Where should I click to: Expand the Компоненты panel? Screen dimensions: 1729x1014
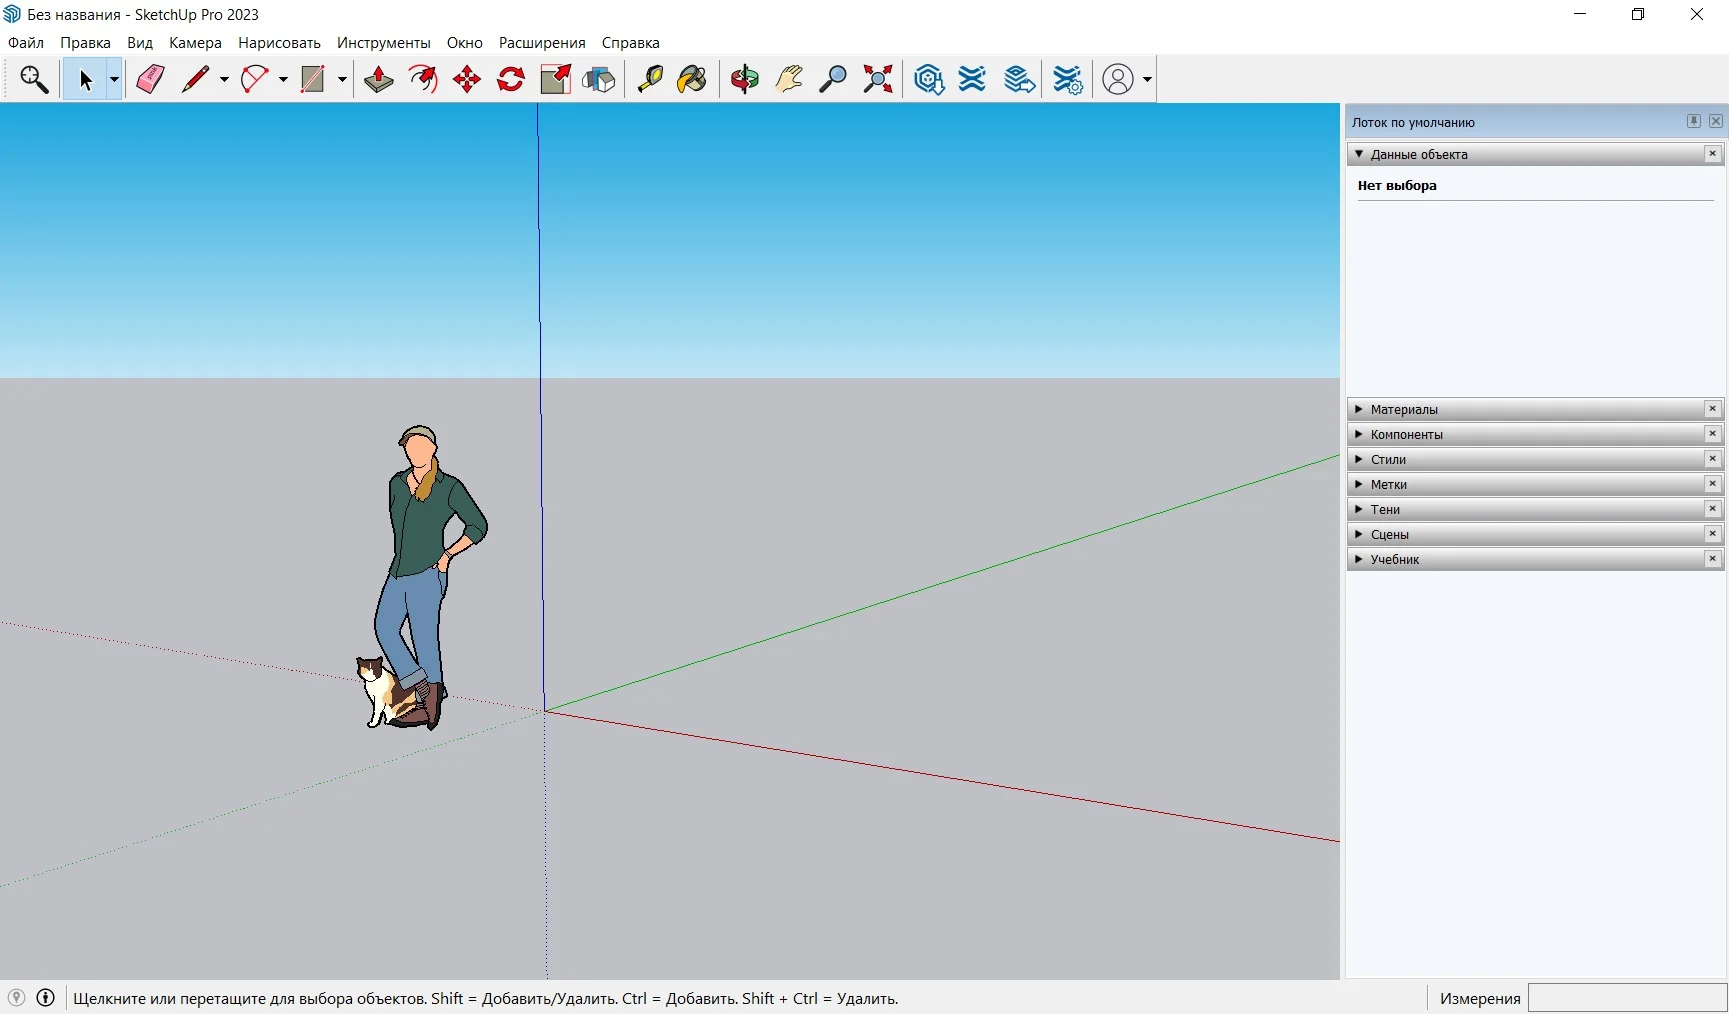(x=1535, y=434)
